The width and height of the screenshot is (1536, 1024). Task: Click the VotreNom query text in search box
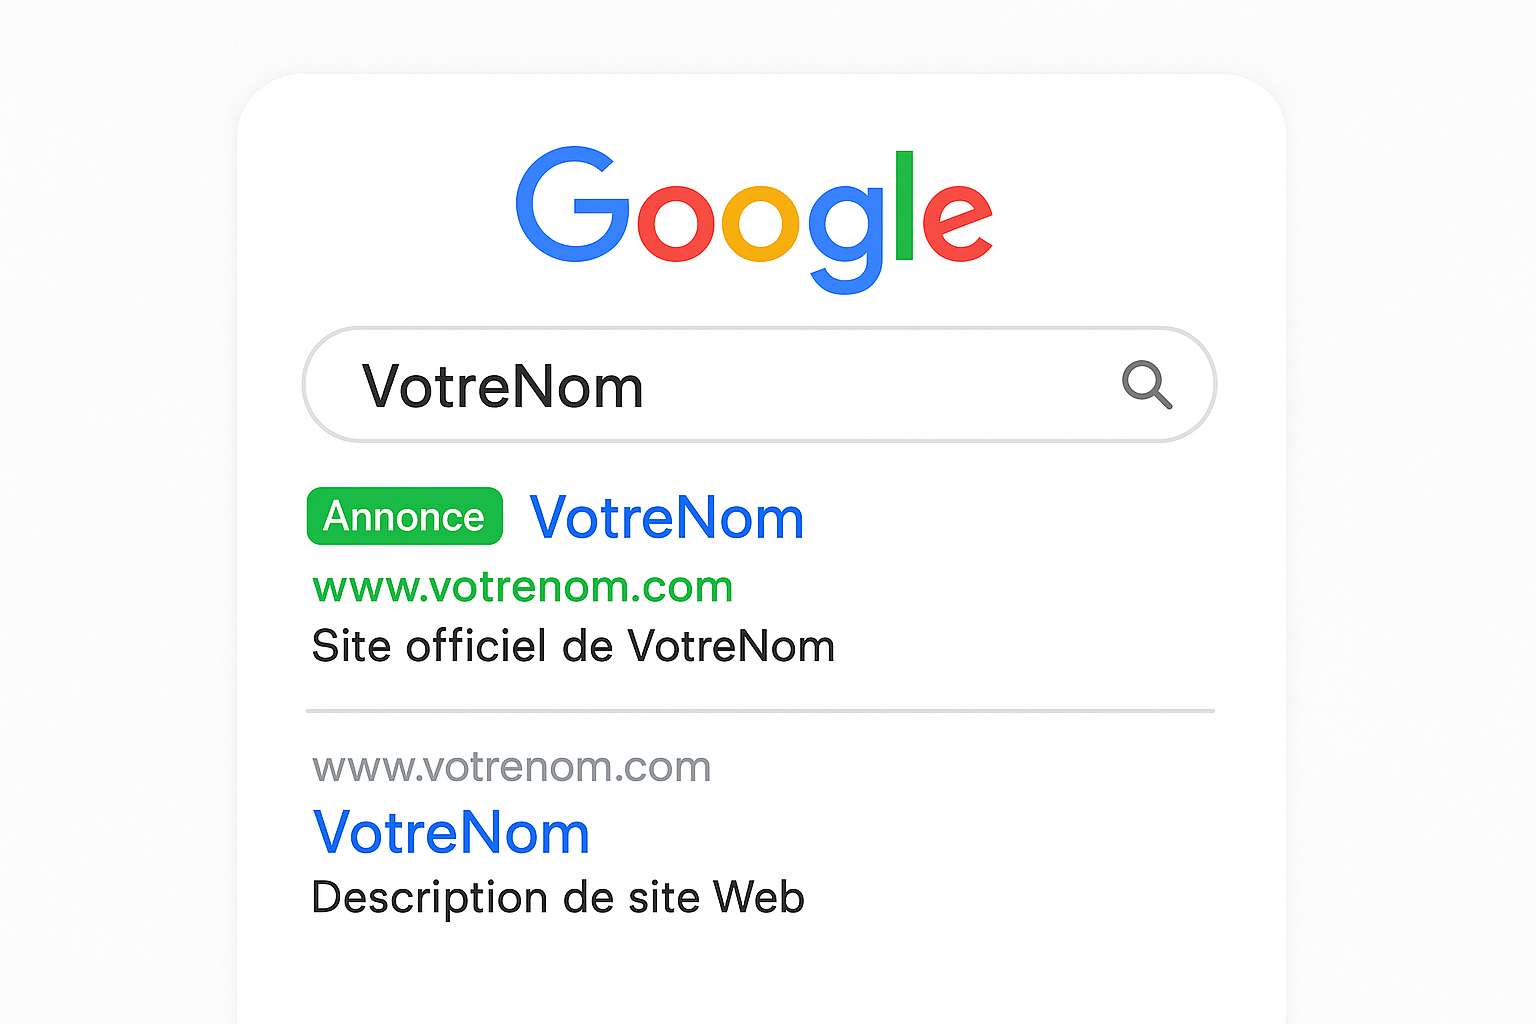[502, 387]
